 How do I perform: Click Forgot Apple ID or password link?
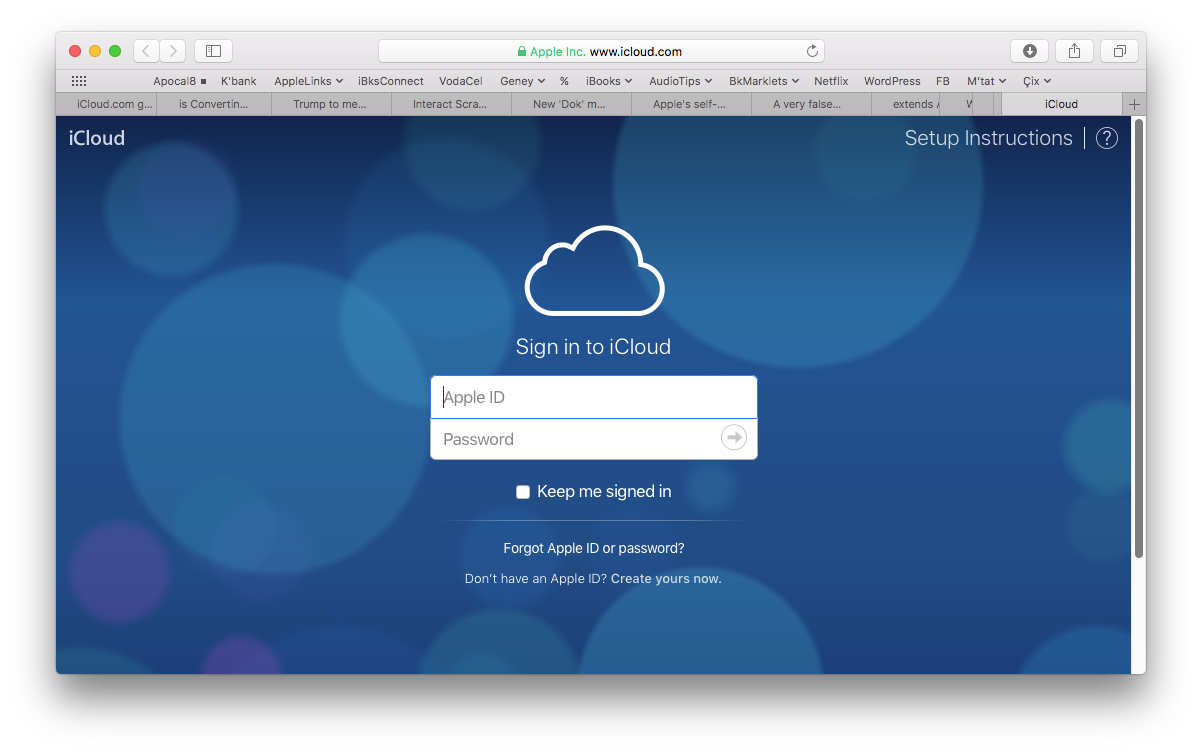594,548
